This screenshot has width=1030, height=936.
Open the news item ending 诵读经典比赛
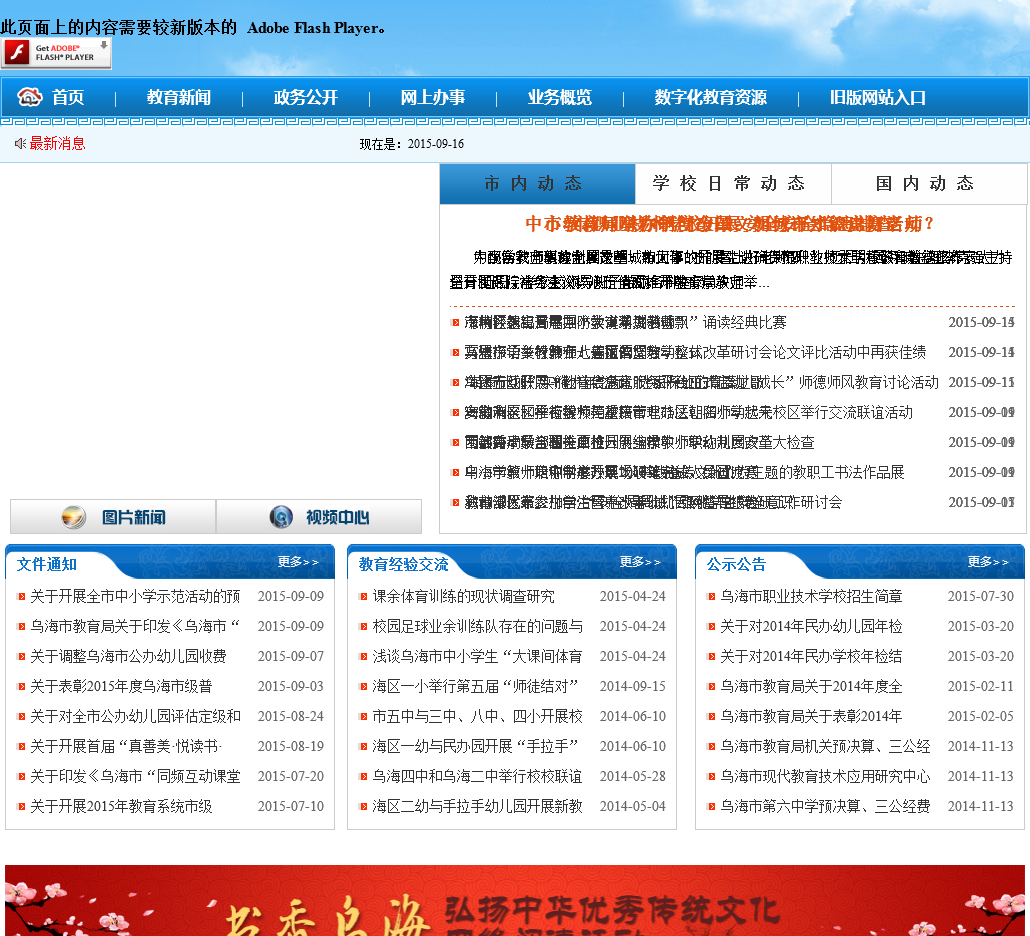coord(625,323)
